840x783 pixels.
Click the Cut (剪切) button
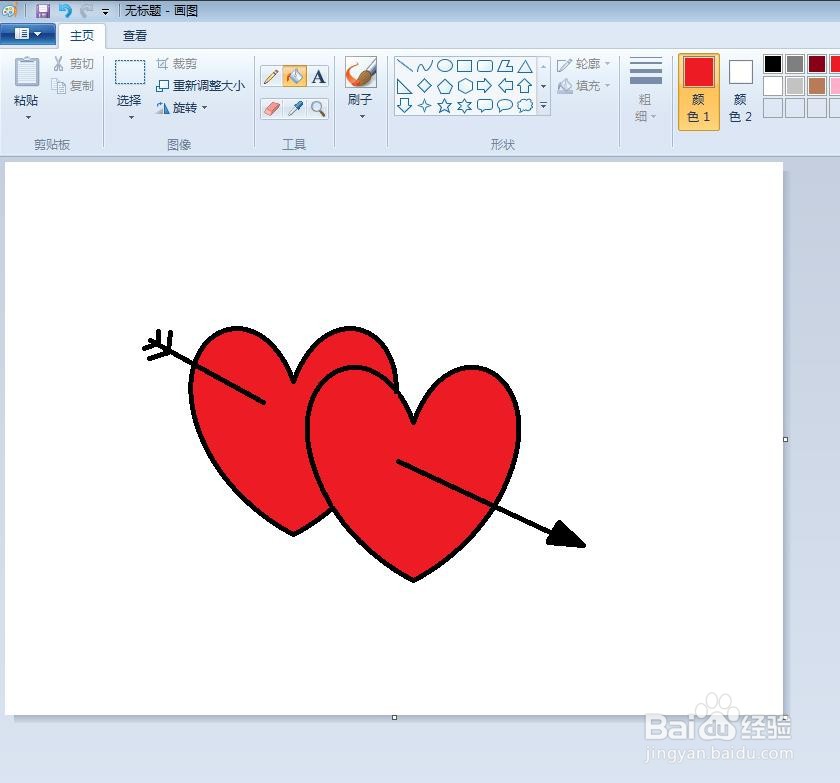(x=73, y=64)
